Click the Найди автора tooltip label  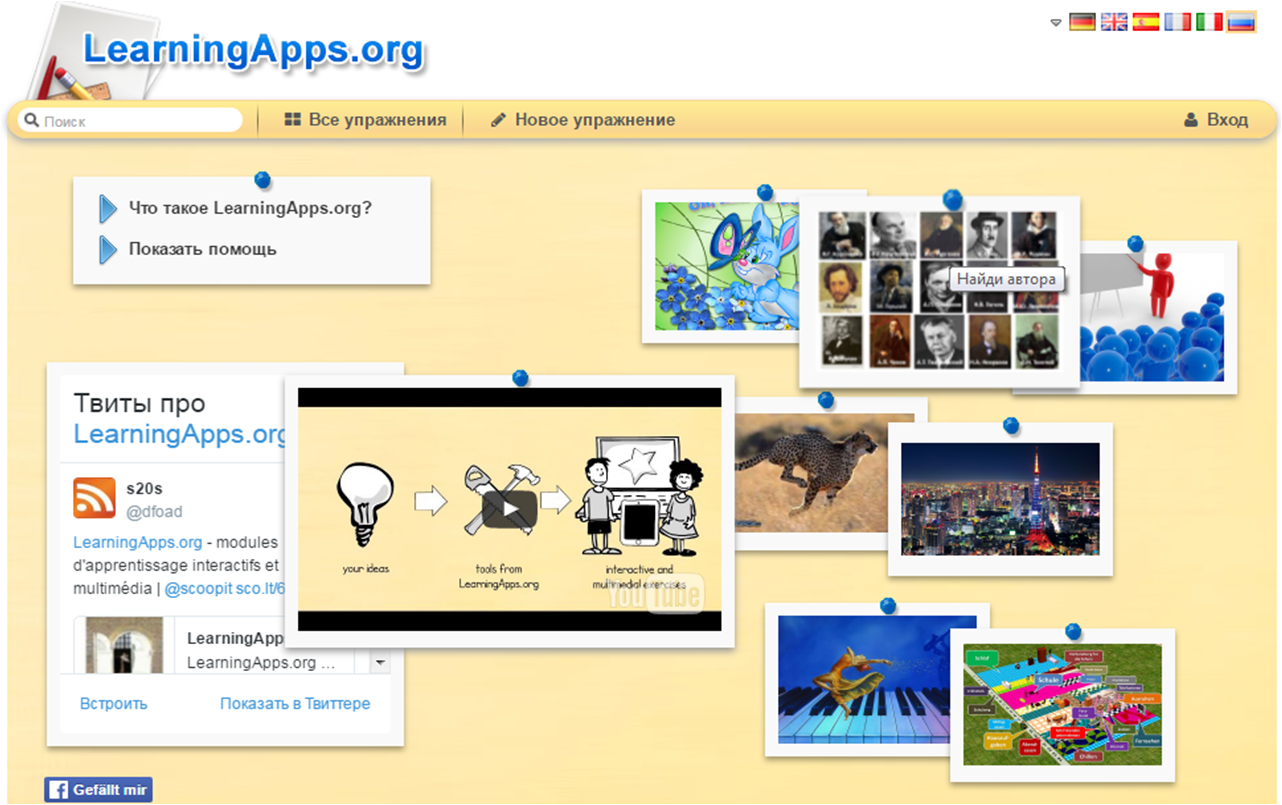click(1006, 279)
